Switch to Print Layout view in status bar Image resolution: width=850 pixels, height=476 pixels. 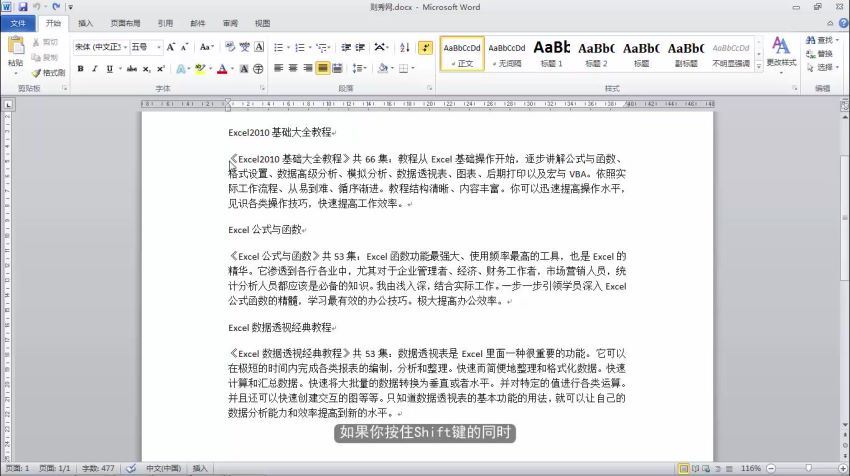coord(684,468)
